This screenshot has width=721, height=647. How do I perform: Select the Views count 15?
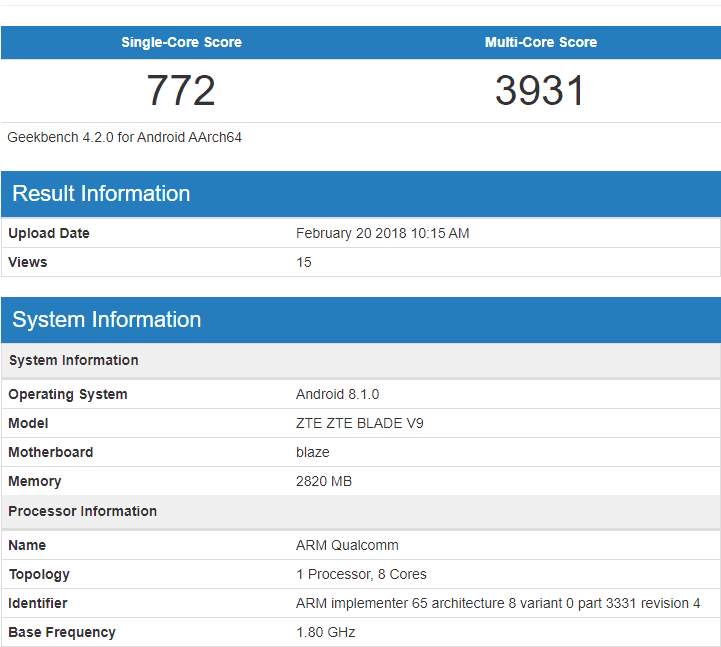coord(304,262)
